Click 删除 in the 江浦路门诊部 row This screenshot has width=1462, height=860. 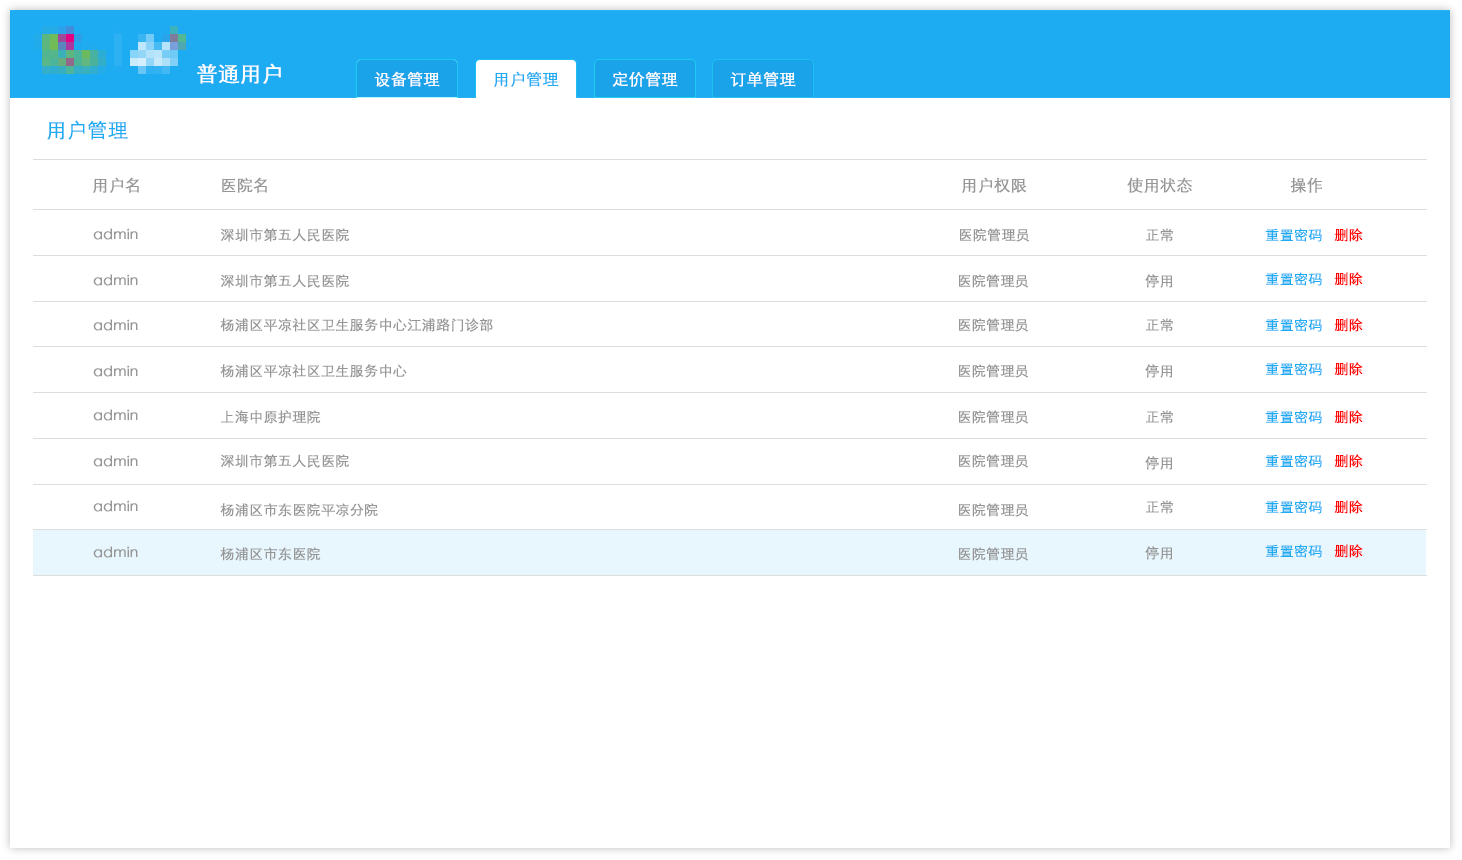[x=1349, y=325]
